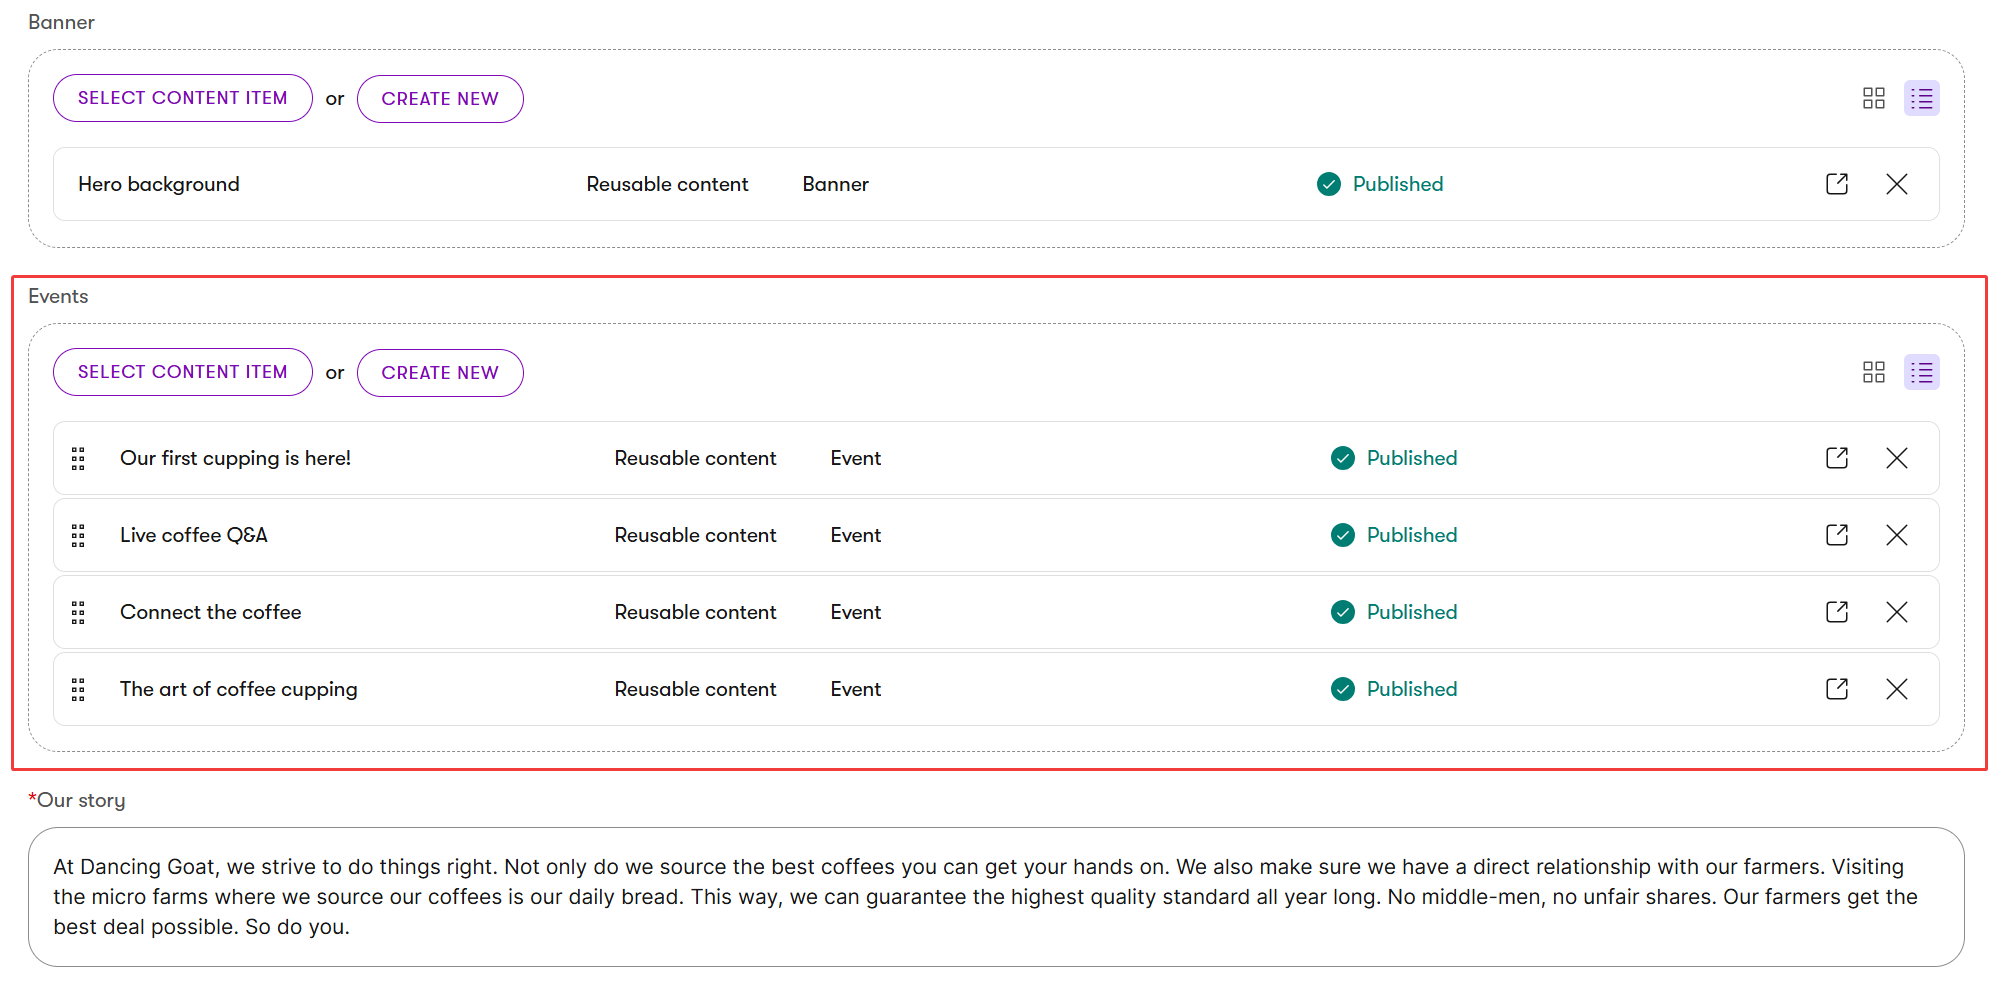The width and height of the screenshot is (1998, 995).
Task: Click into the Our story text field
Action: pos(995,896)
